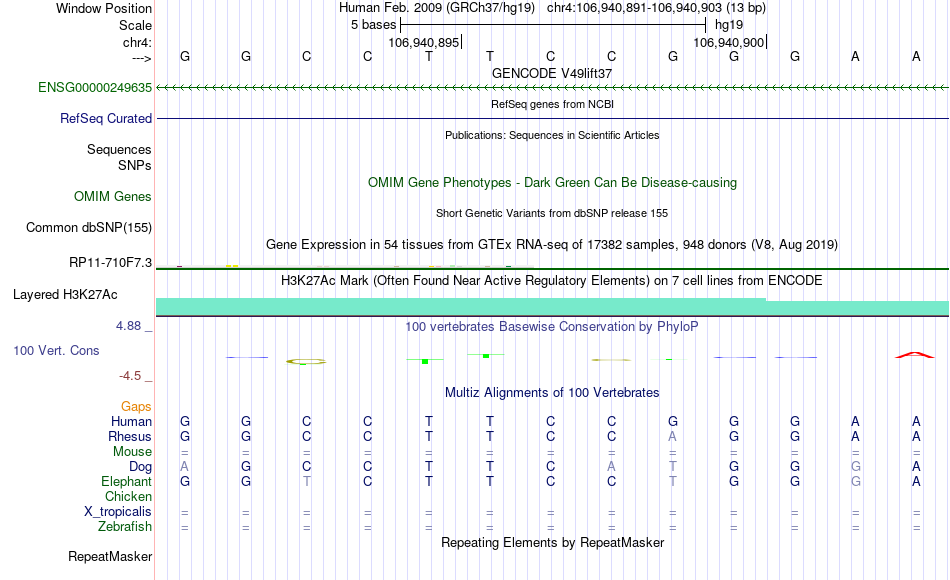
Task: Click the Layered H3K27Ac track label
Action: coord(65,295)
